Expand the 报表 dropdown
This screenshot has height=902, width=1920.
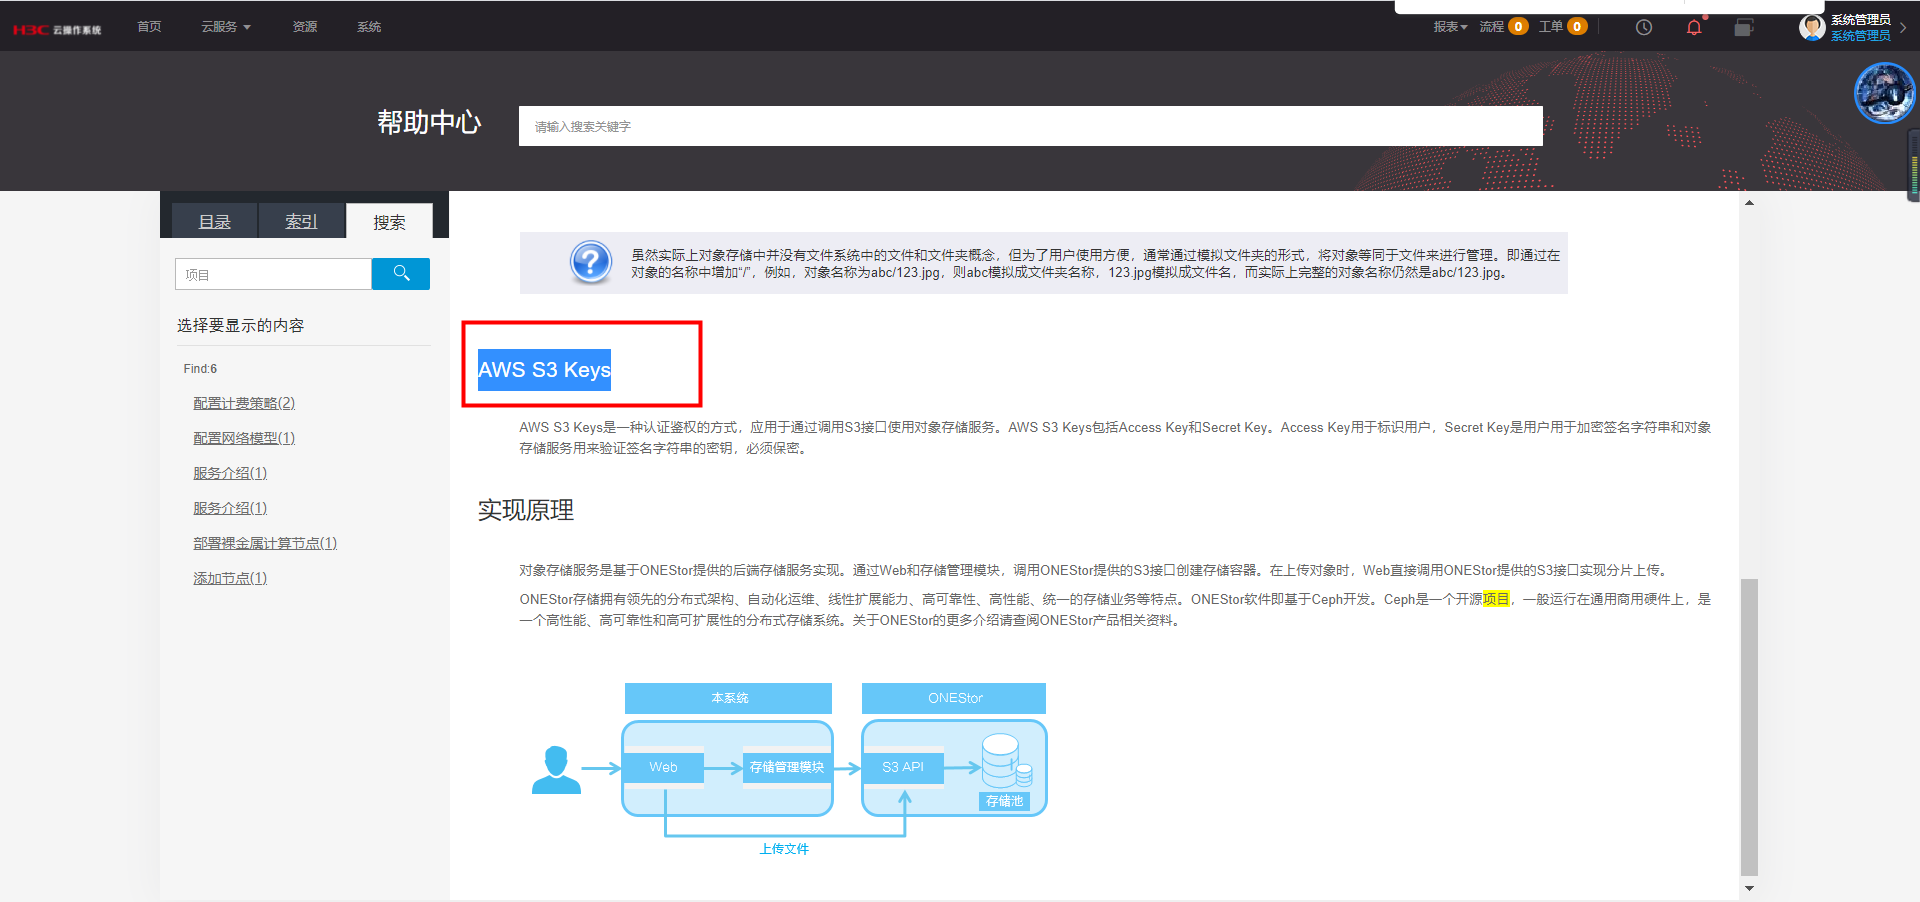(x=1450, y=27)
